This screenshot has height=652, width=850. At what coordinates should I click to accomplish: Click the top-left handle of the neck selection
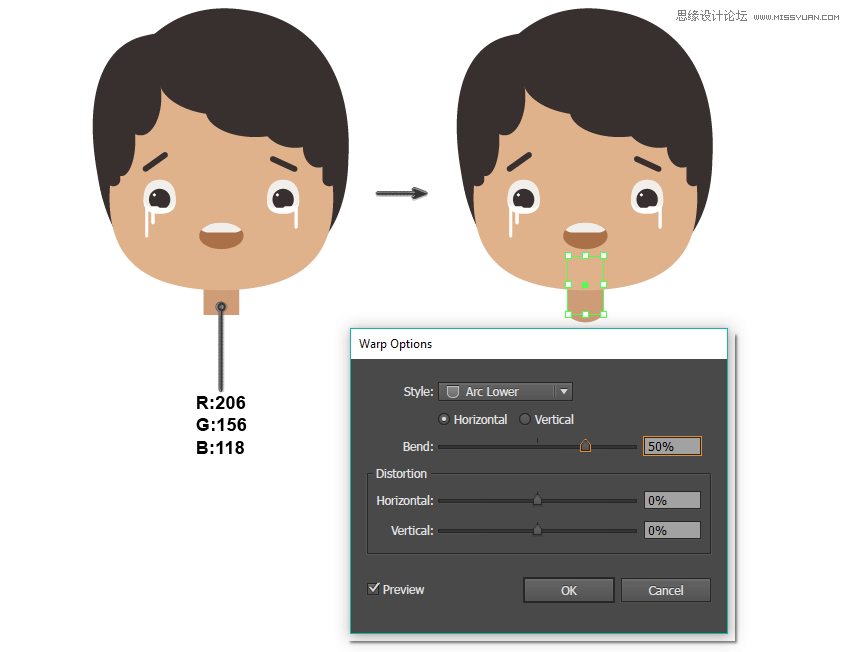coord(569,255)
